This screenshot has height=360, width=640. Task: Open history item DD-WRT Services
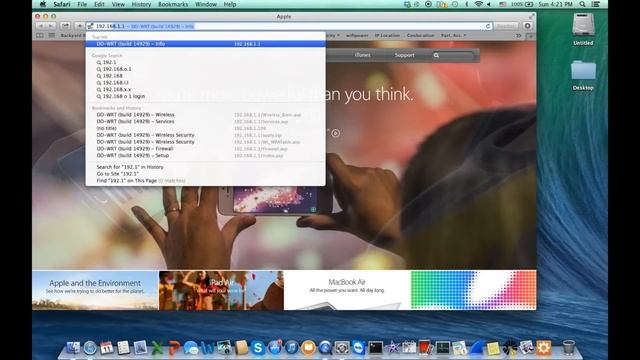(x=205, y=121)
